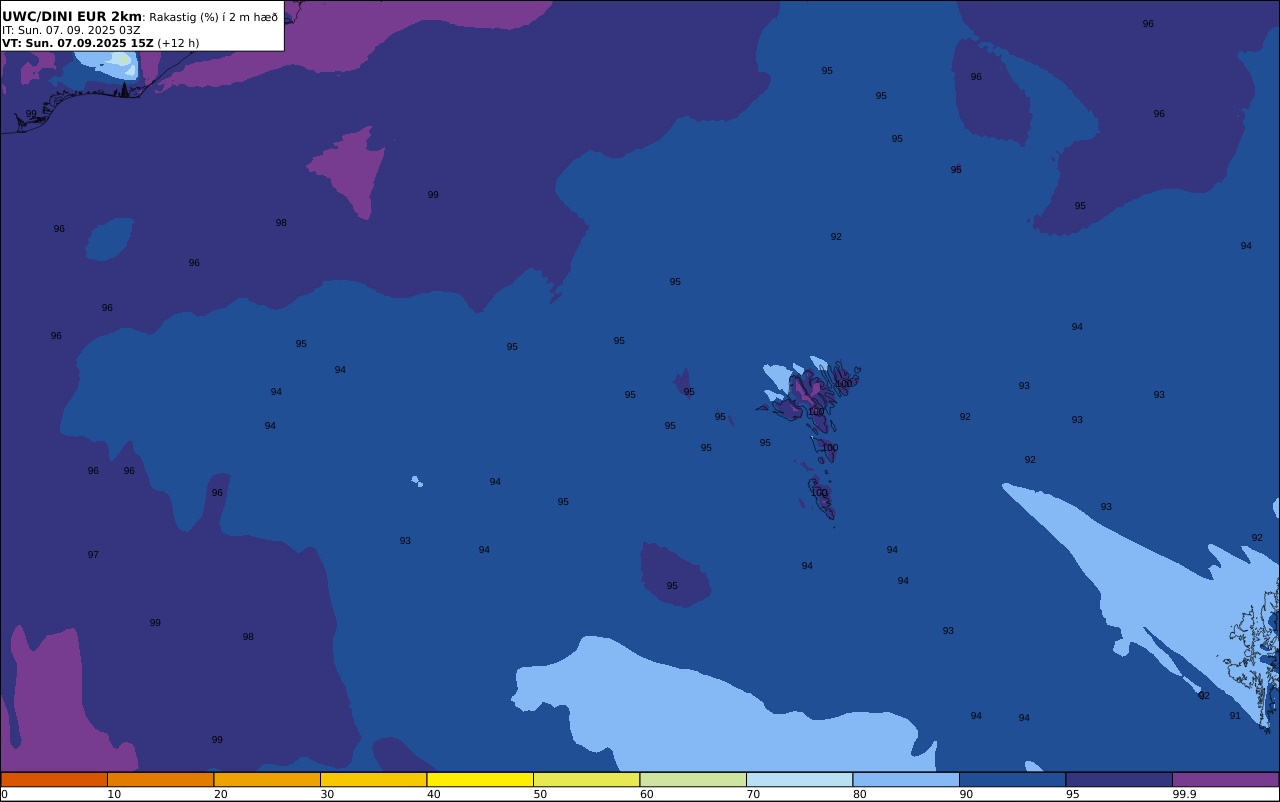1280x802 pixels.
Task: Click the "99.9" legend tick label
Action: click(1184, 794)
